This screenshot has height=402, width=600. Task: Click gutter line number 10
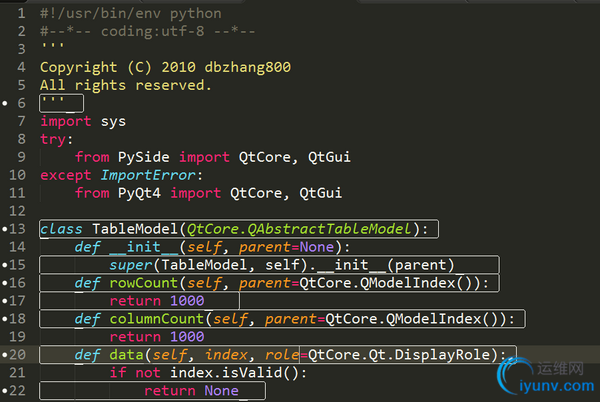pos(17,175)
